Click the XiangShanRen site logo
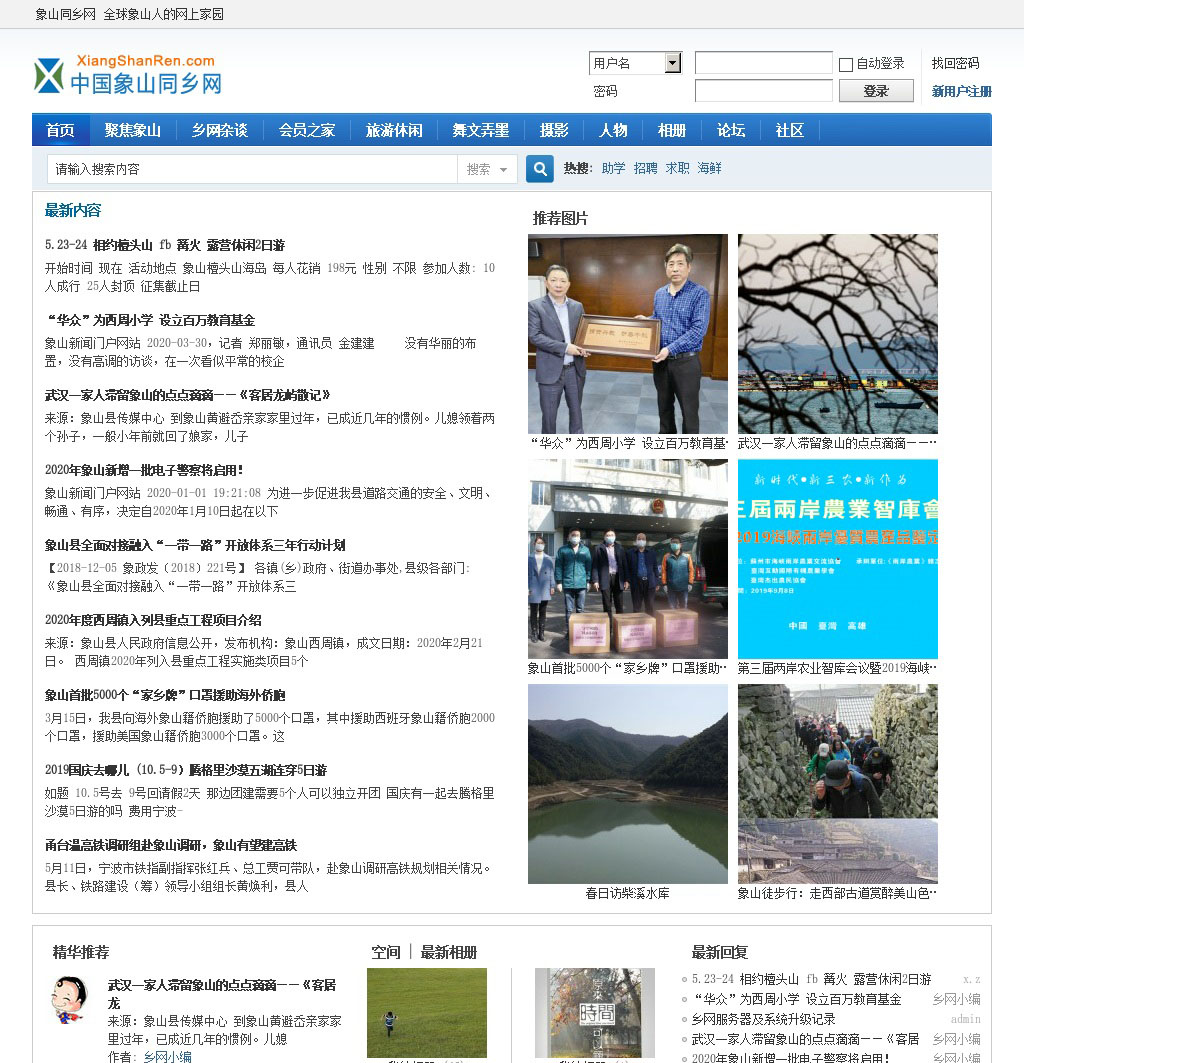1200x1063 pixels. click(128, 75)
